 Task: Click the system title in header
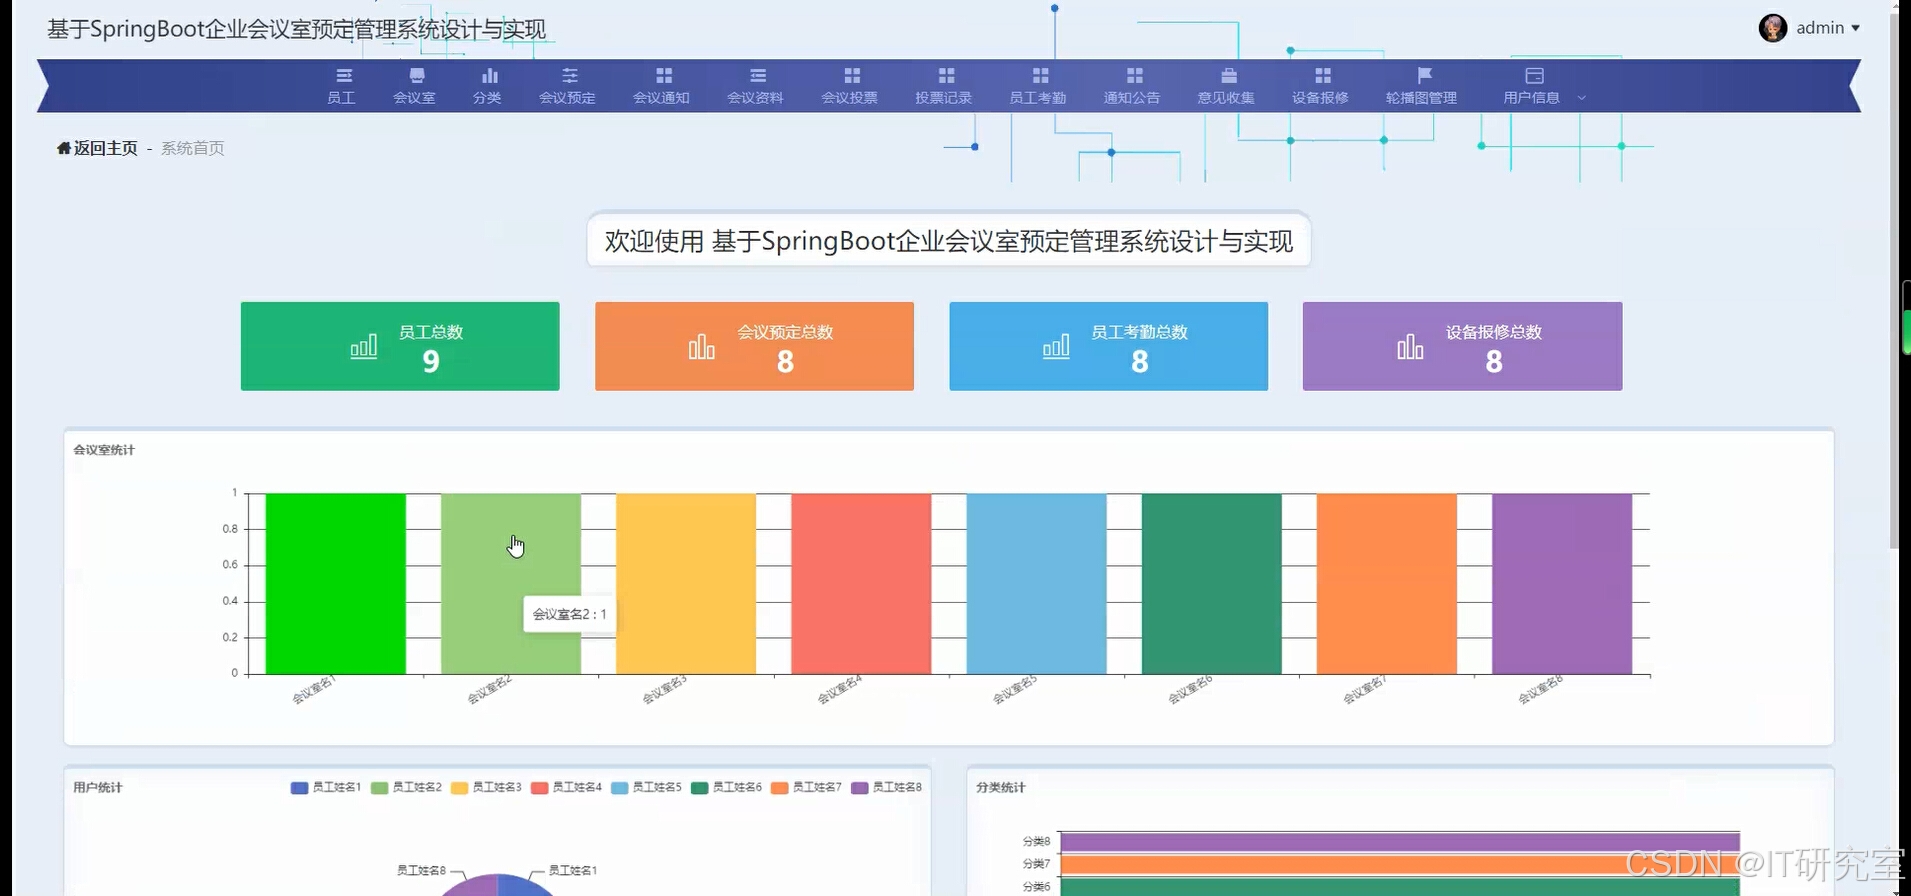tap(297, 29)
